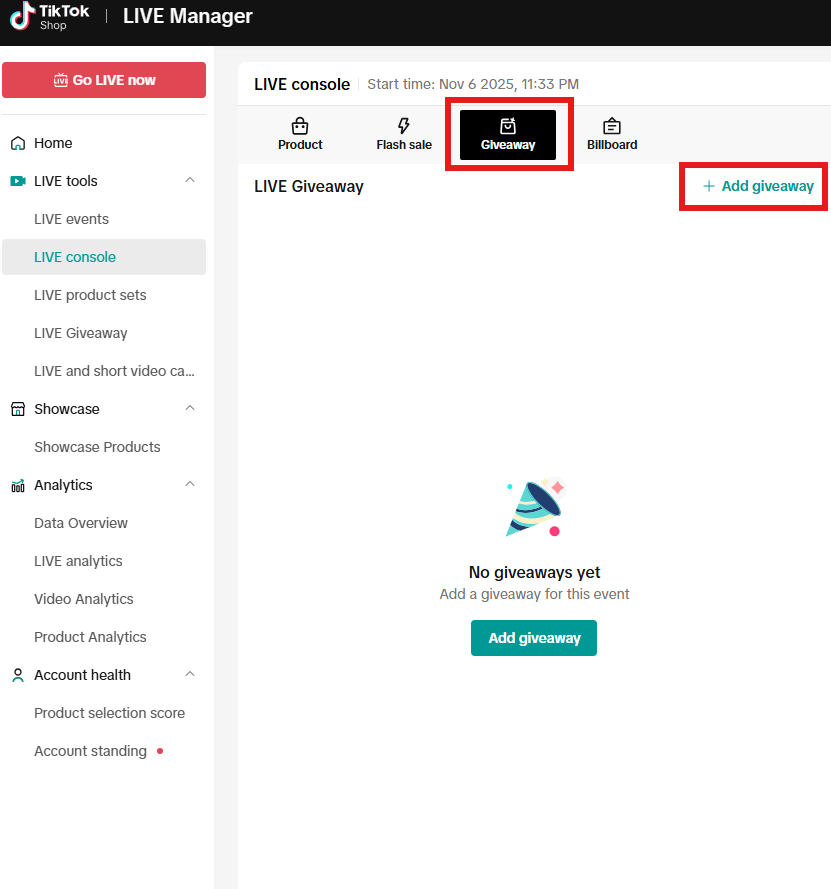
Task: Collapse the Account health section
Action: 190,675
